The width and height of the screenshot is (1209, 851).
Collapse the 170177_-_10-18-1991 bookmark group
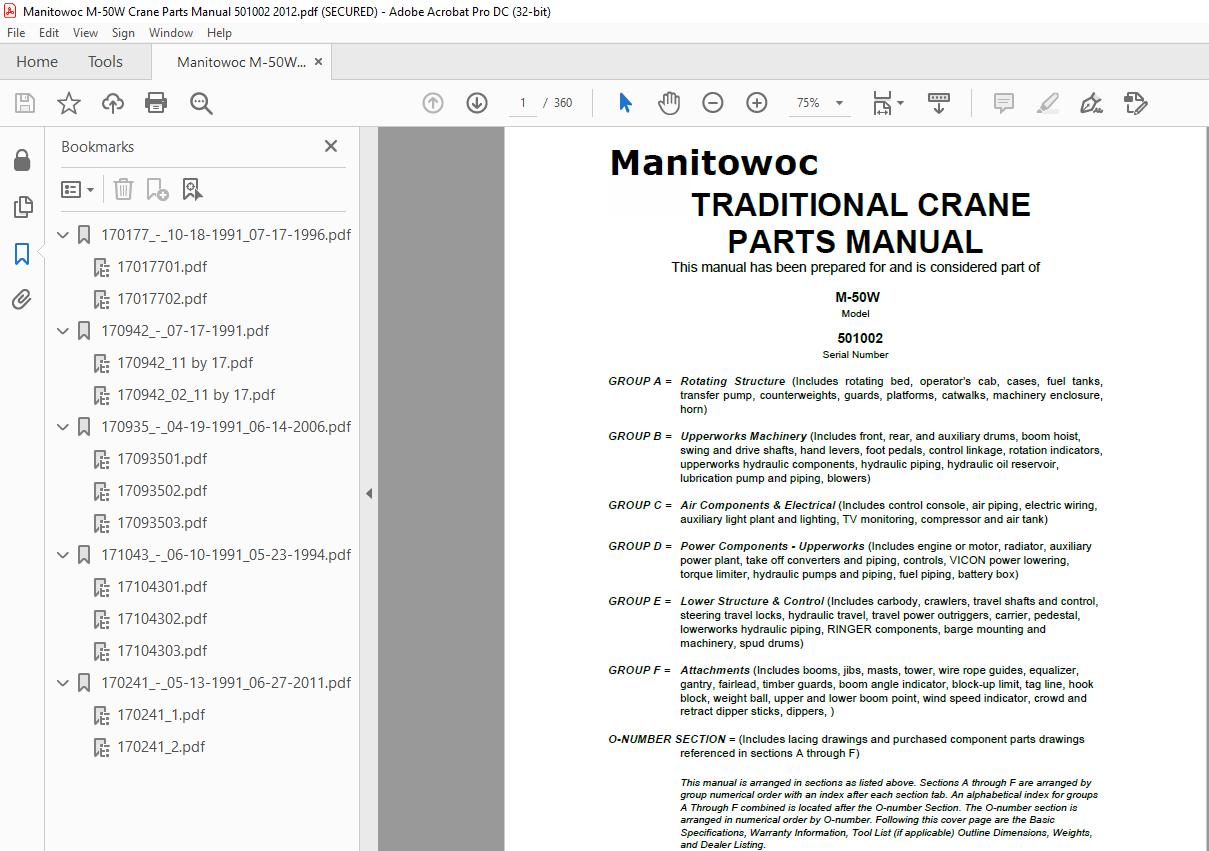(63, 235)
